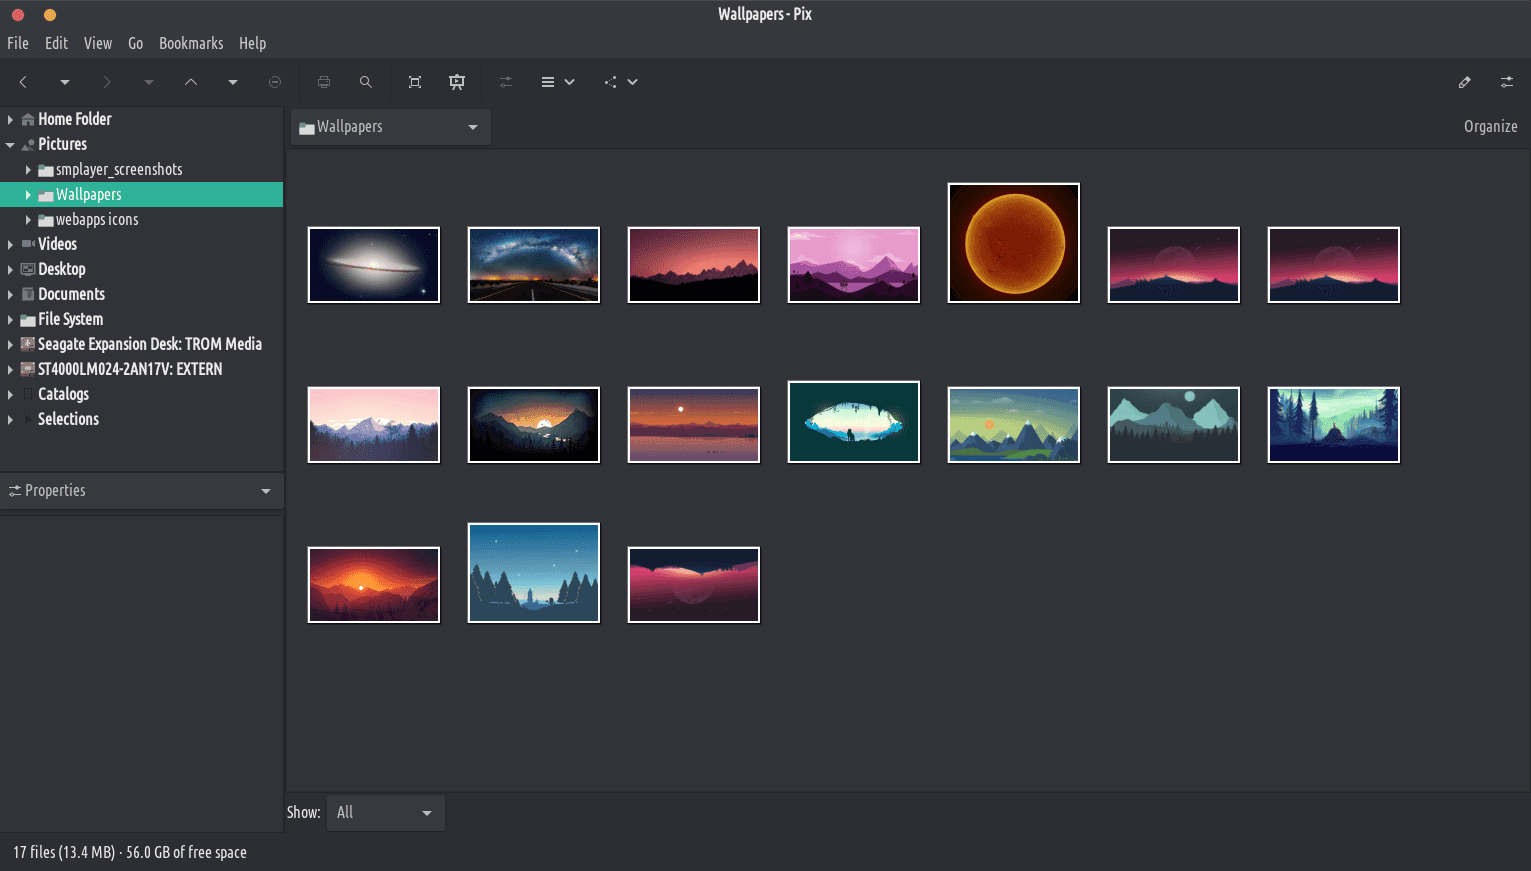Enter fullscreen mode from the toolbar
This screenshot has height=871, width=1531.
[415, 82]
